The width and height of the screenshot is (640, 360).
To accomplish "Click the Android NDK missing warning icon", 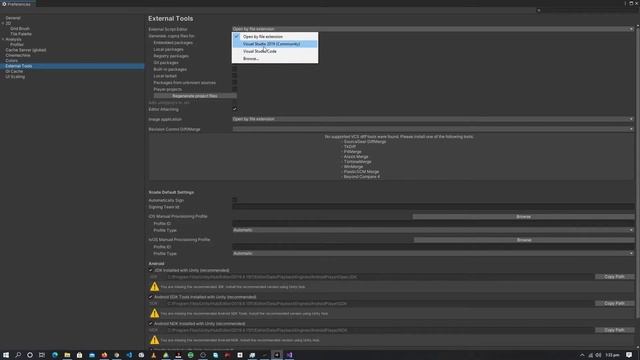I will point(154,340).
